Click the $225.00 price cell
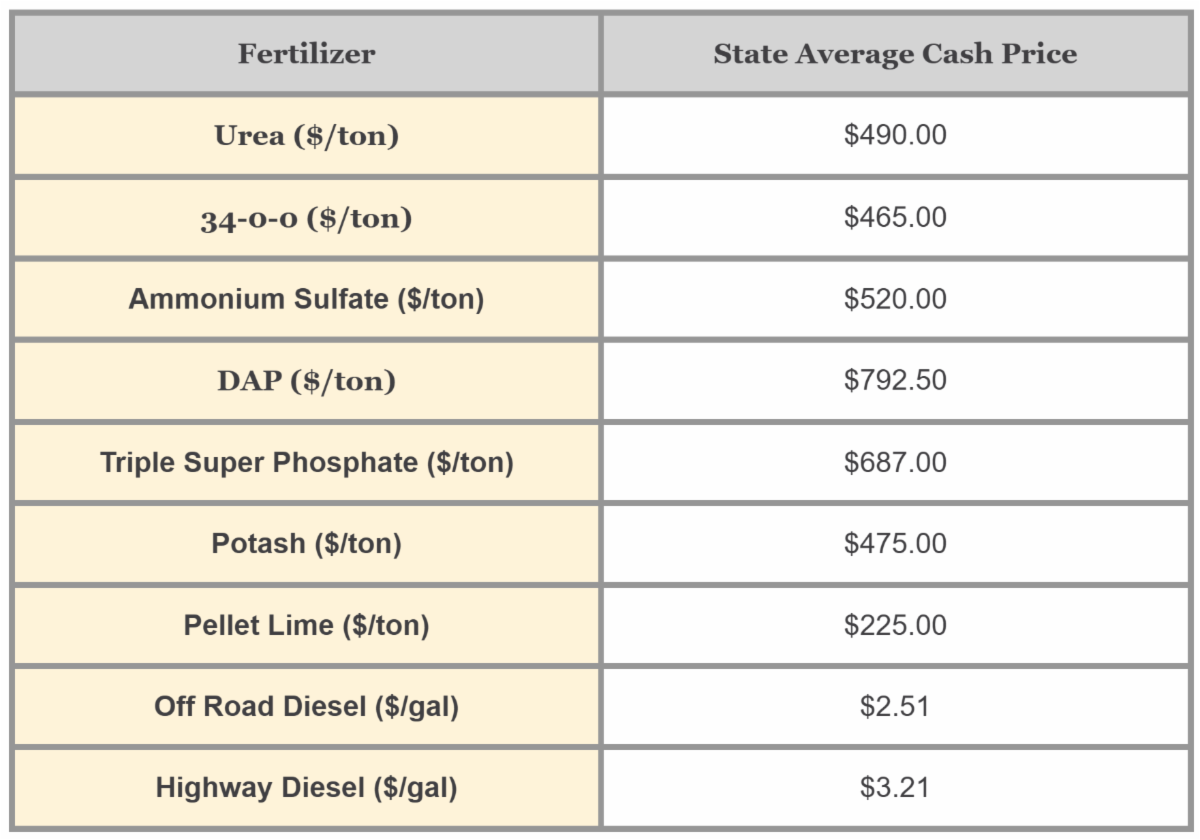This screenshot has width=1200, height=840. click(895, 625)
